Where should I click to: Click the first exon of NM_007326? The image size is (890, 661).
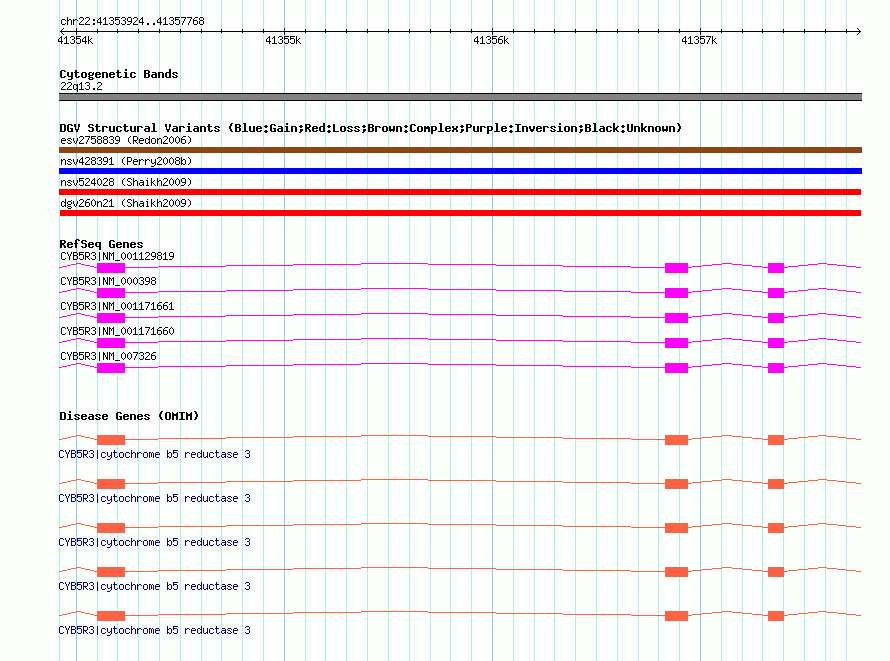111,368
